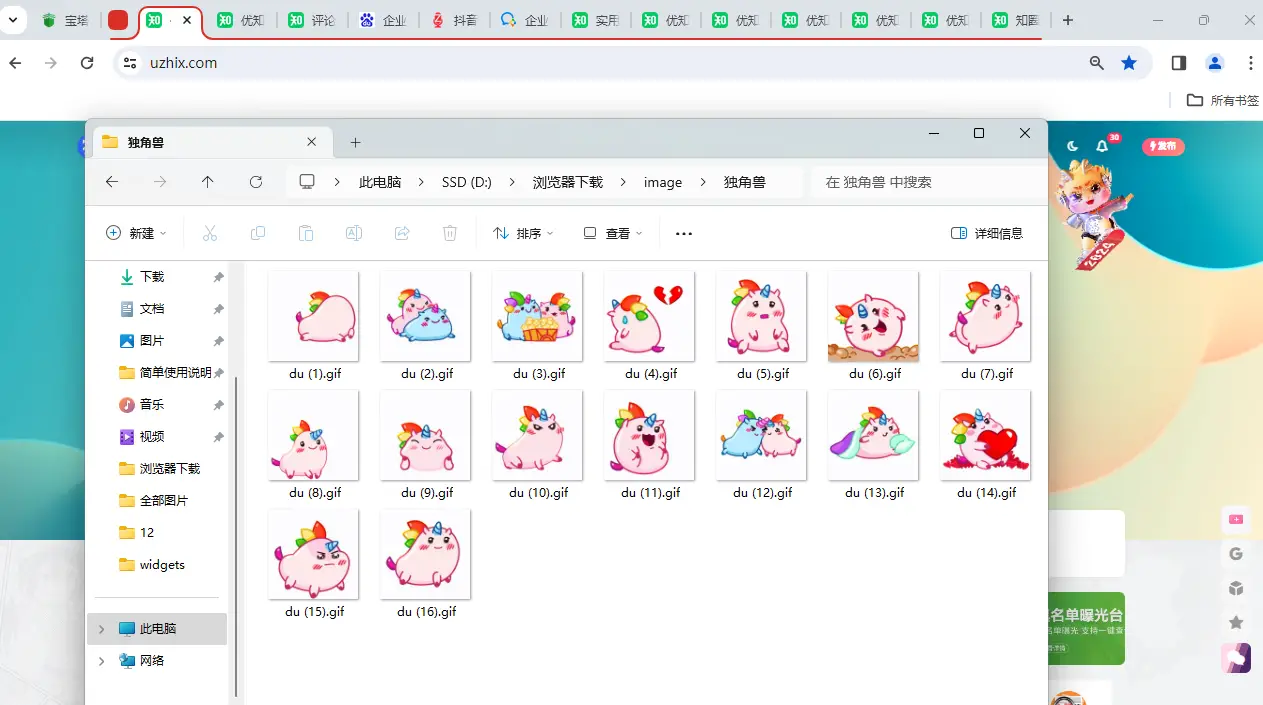Click the Delete trash icon
This screenshot has height=705, width=1263.
[450, 232]
